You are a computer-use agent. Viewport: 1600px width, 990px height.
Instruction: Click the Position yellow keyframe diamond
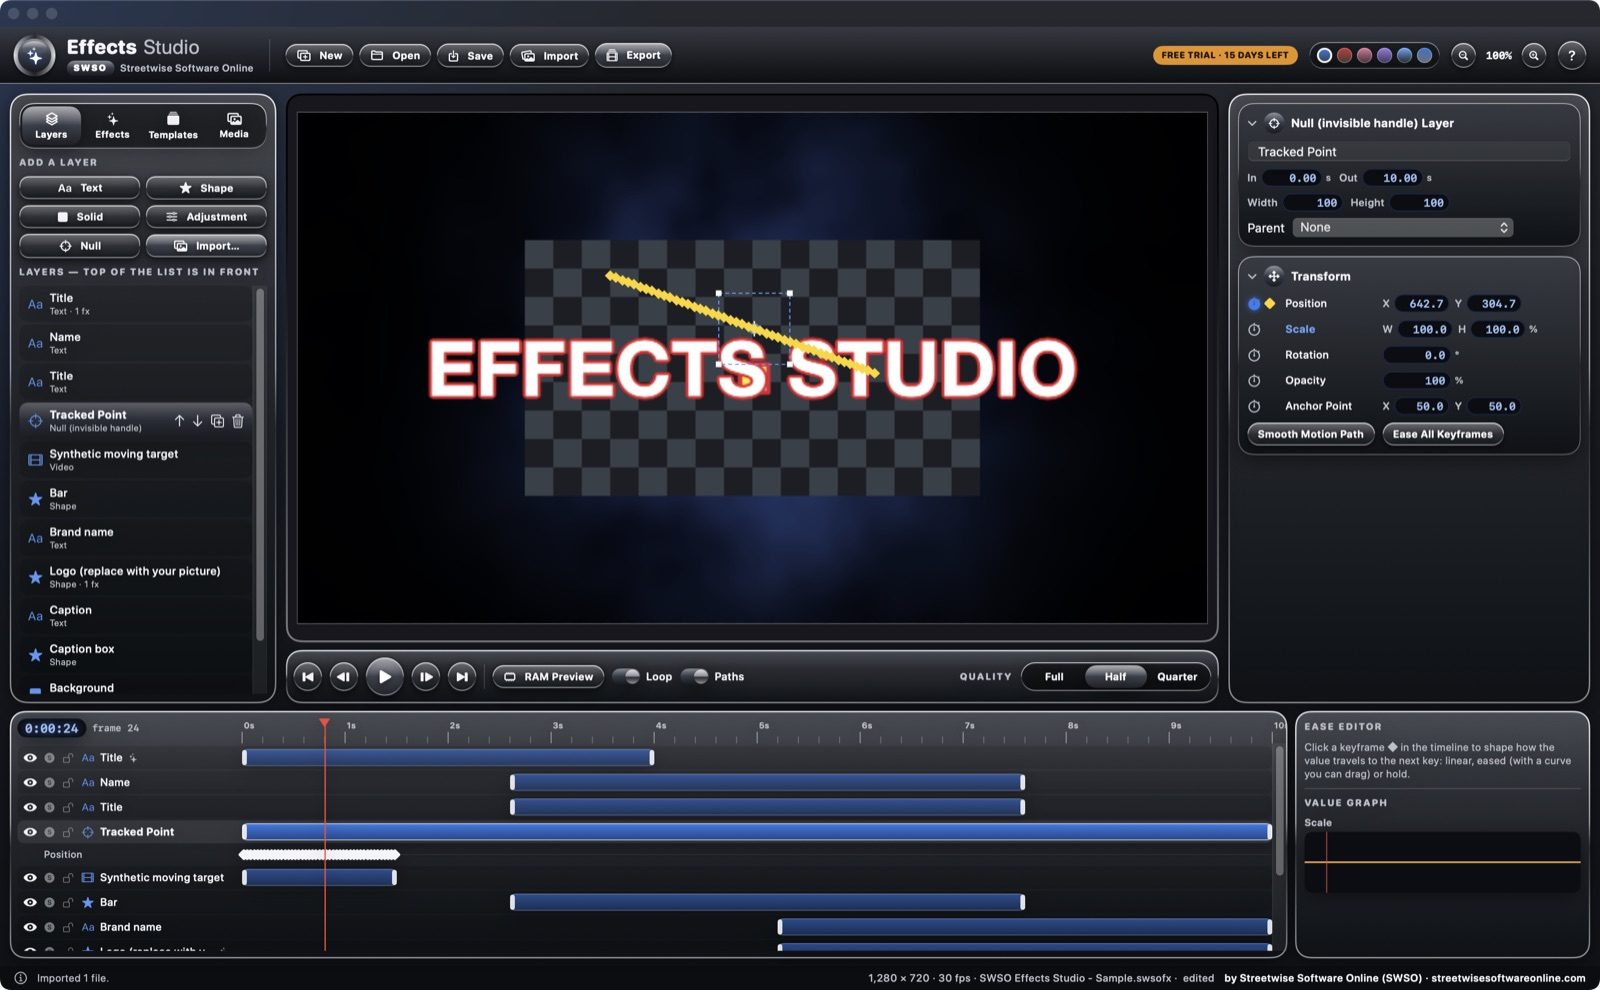[1270, 304]
